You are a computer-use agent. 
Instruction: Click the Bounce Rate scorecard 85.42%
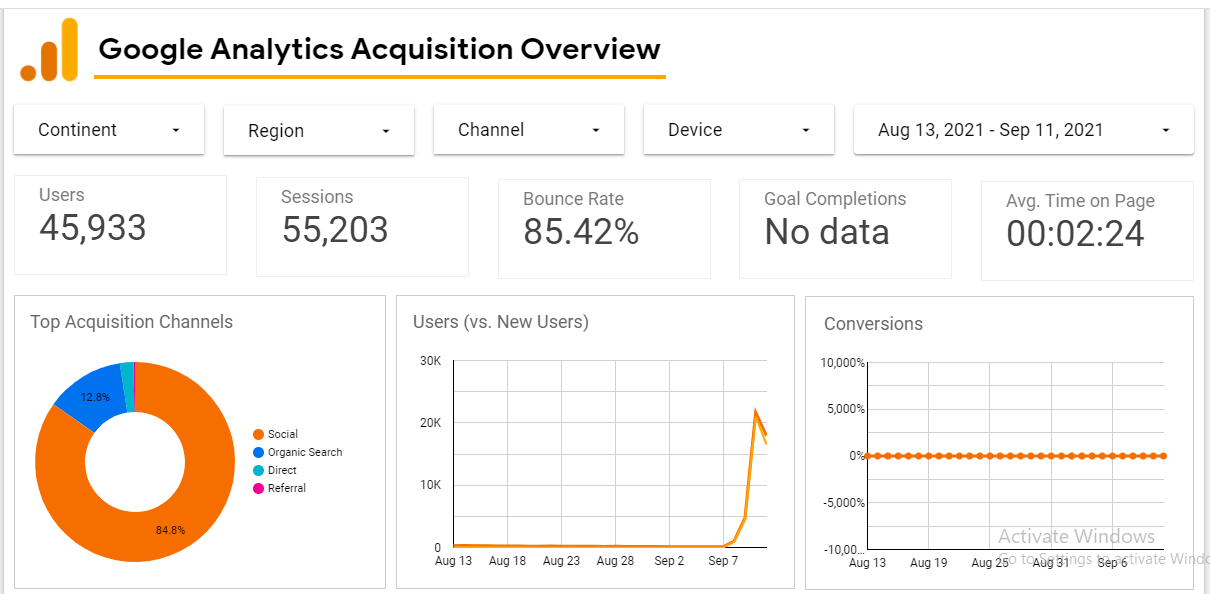point(604,229)
